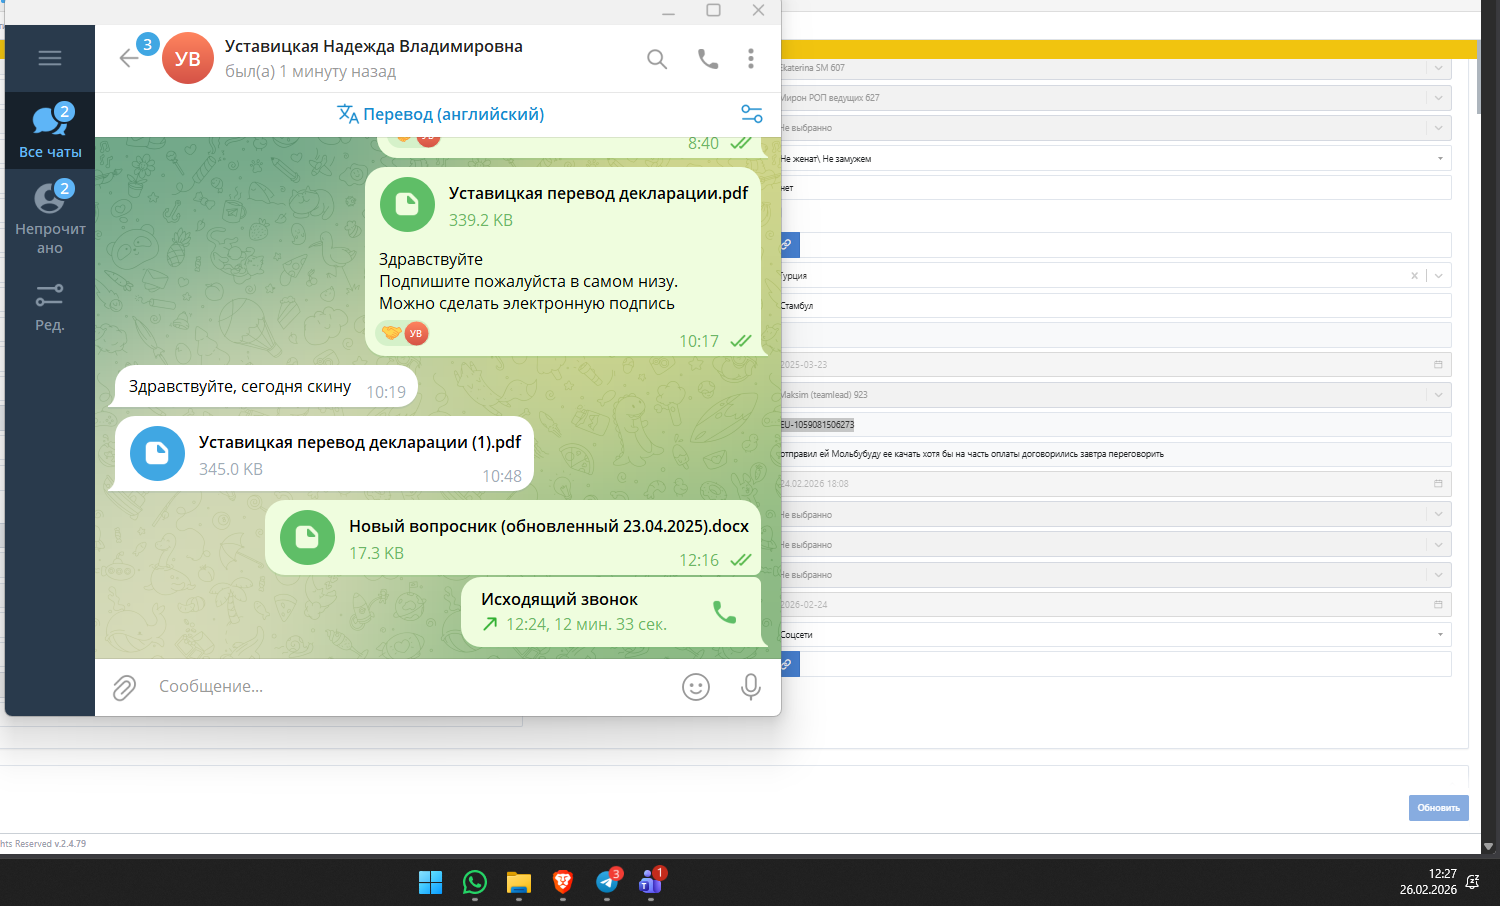1500x906 pixels.
Task: Open the Windows Start menu
Action: pyautogui.click(x=430, y=882)
